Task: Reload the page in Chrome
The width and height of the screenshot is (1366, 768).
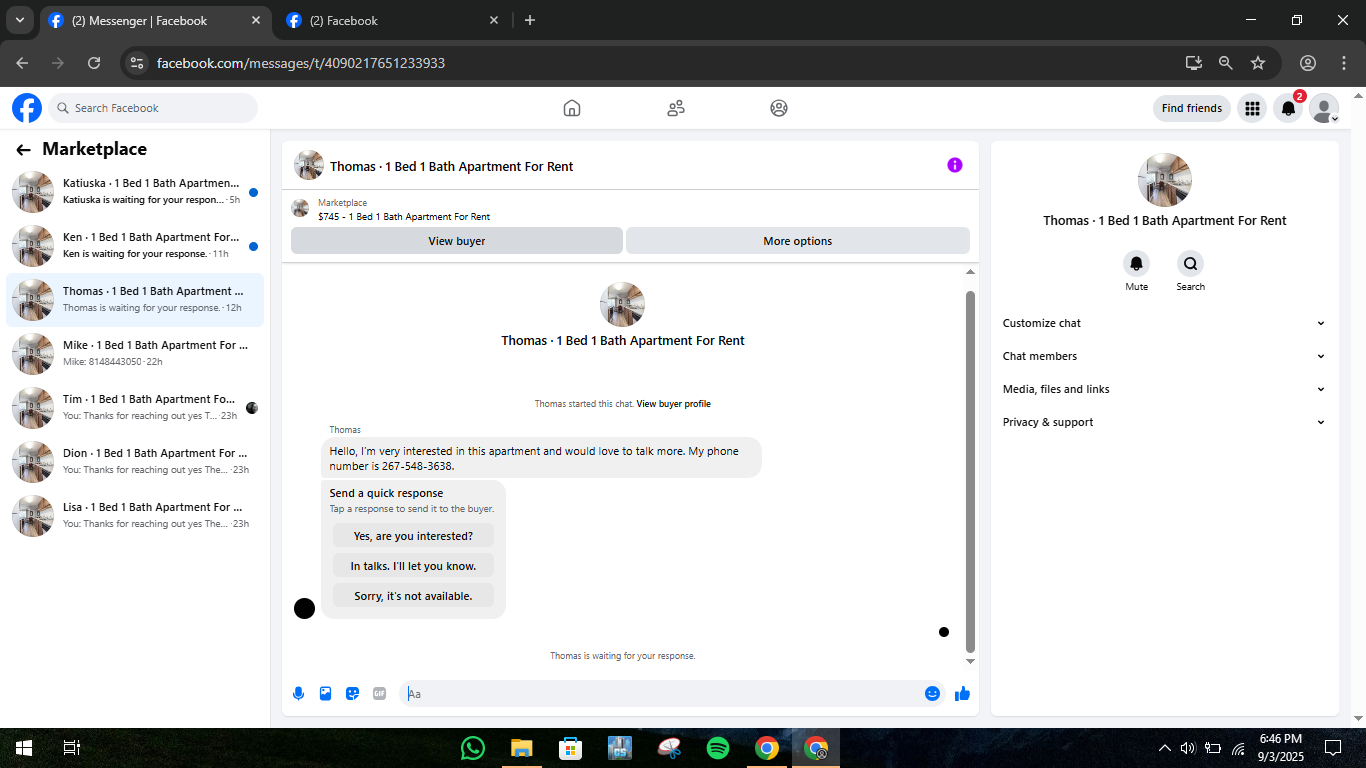Action: pyautogui.click(x=94, y=62)
